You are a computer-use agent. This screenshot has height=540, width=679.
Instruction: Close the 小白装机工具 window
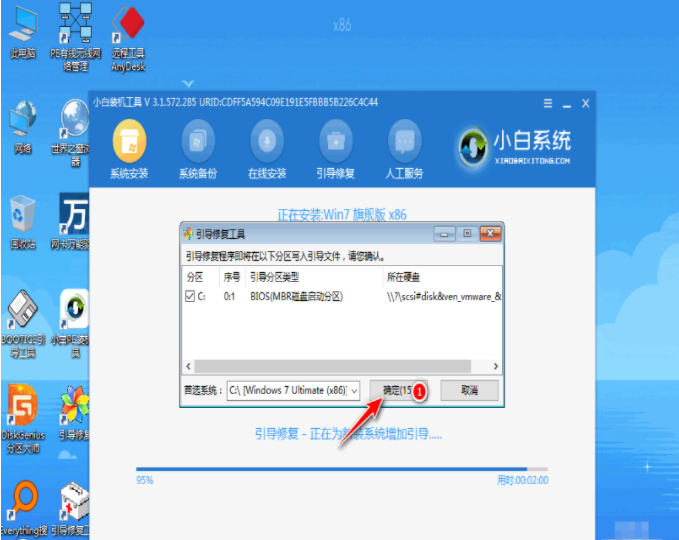coord(585,103)
